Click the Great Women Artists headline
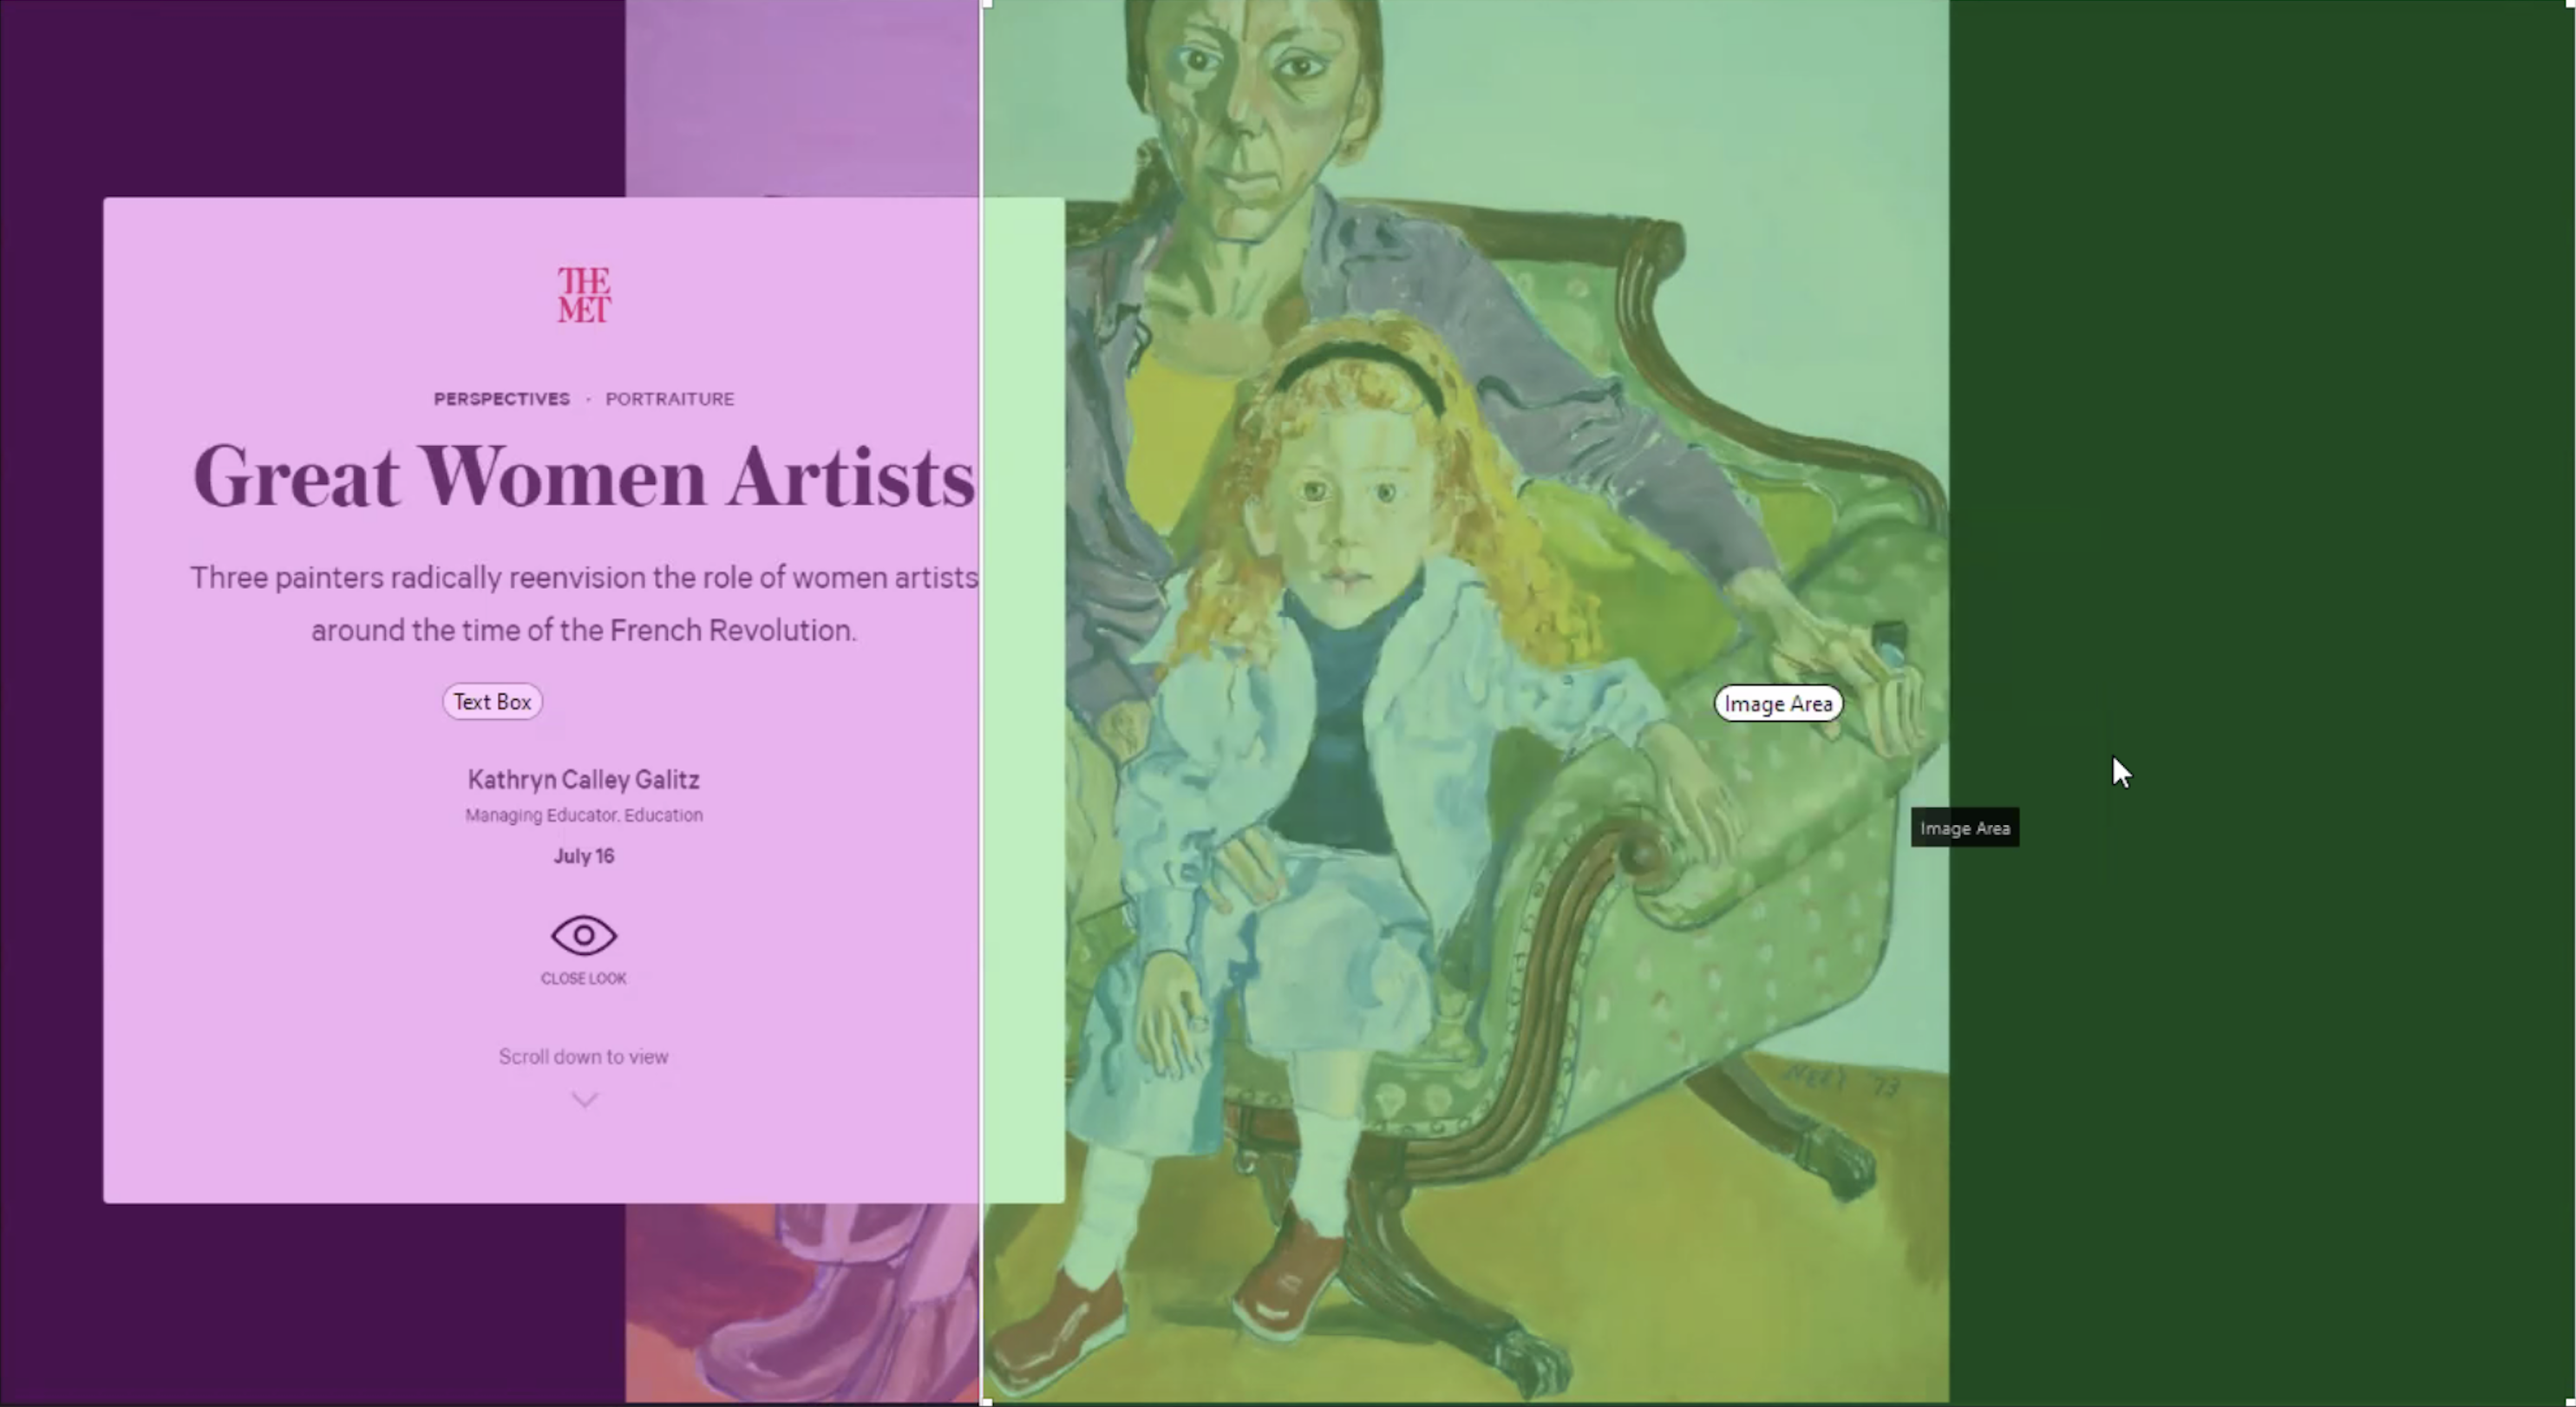 [584, 478]
